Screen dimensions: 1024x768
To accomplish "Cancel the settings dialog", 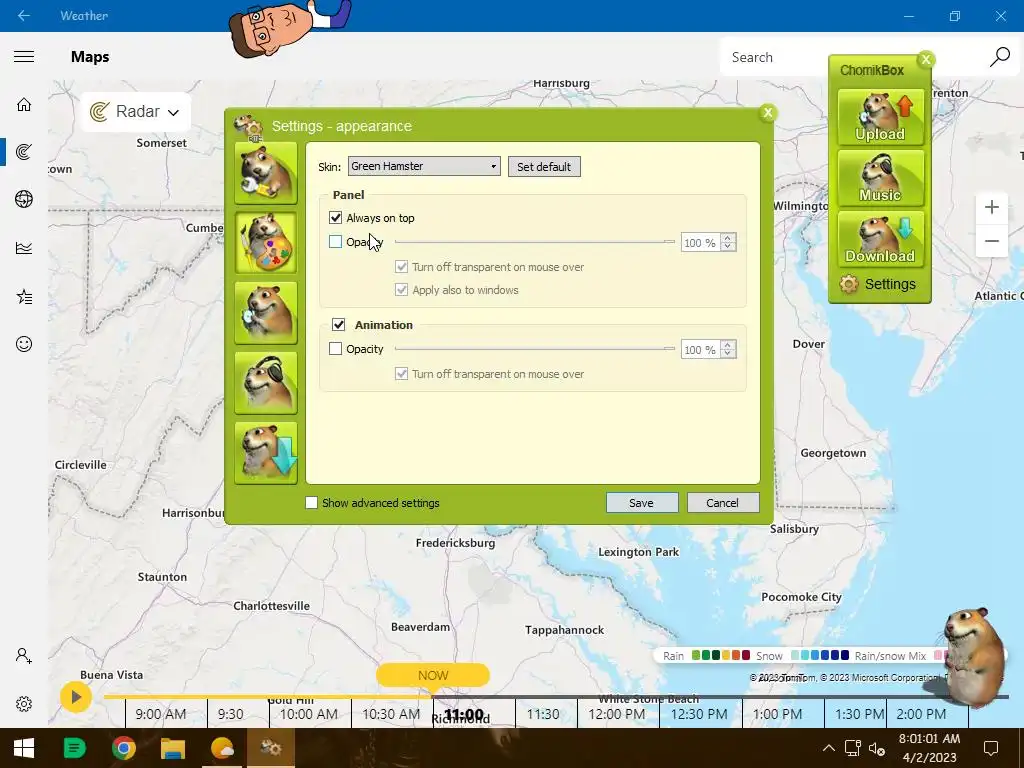I will coord(722,503).
